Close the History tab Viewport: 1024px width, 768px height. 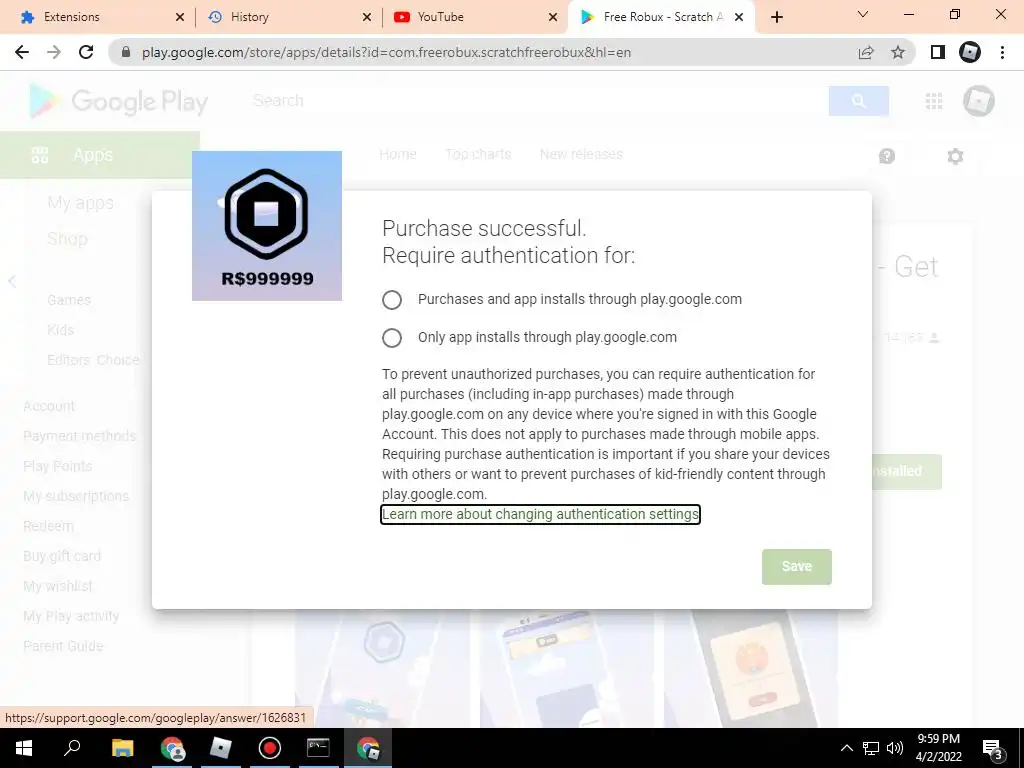[366, 18]
